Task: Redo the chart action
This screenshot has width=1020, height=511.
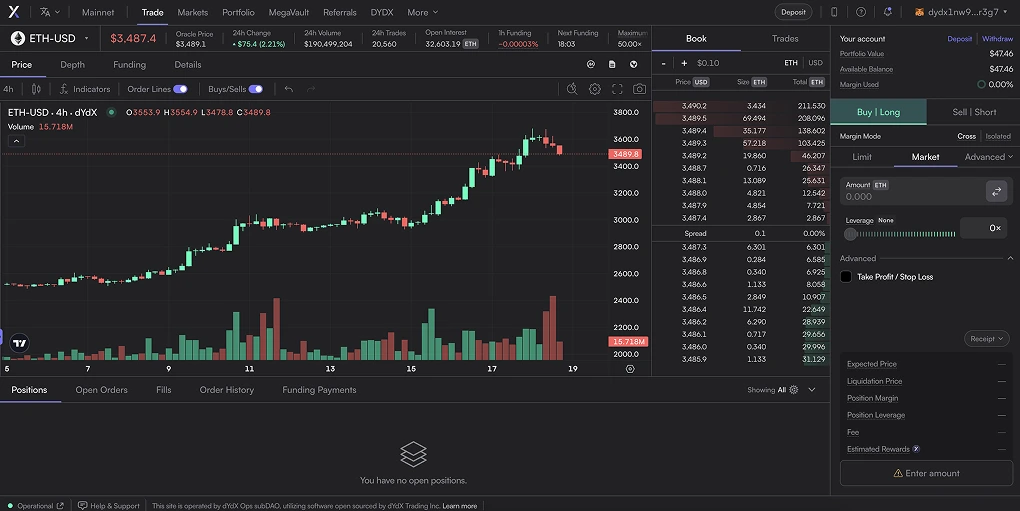Action: (x=311, y=89)
